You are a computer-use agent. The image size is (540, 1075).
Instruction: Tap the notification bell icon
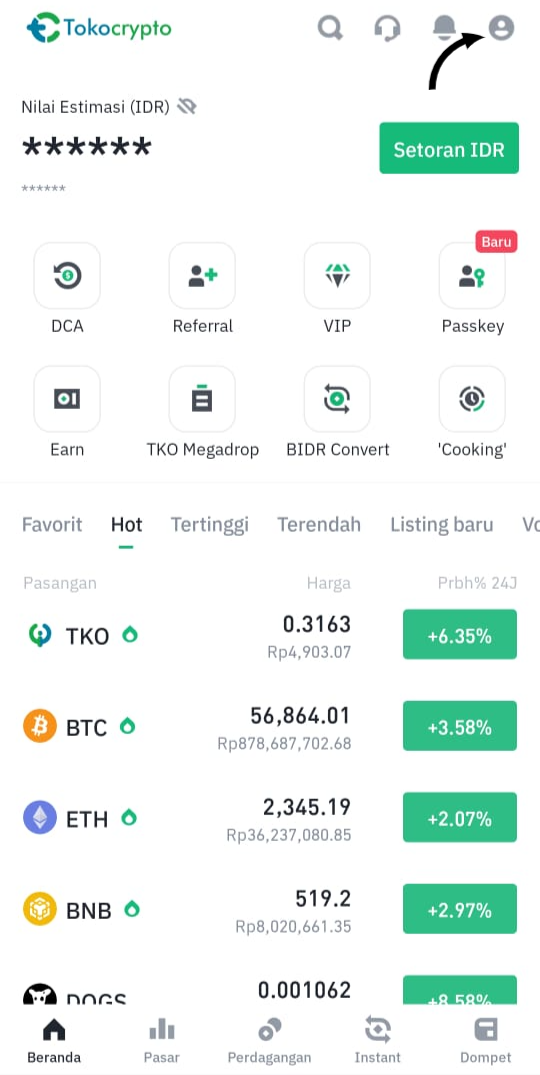coord(444,27)
